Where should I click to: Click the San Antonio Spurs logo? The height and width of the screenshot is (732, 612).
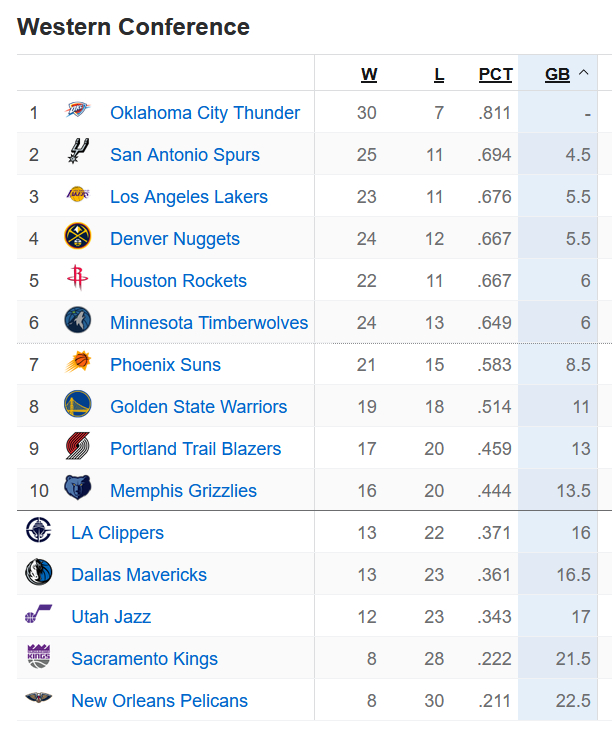(78, 154)
